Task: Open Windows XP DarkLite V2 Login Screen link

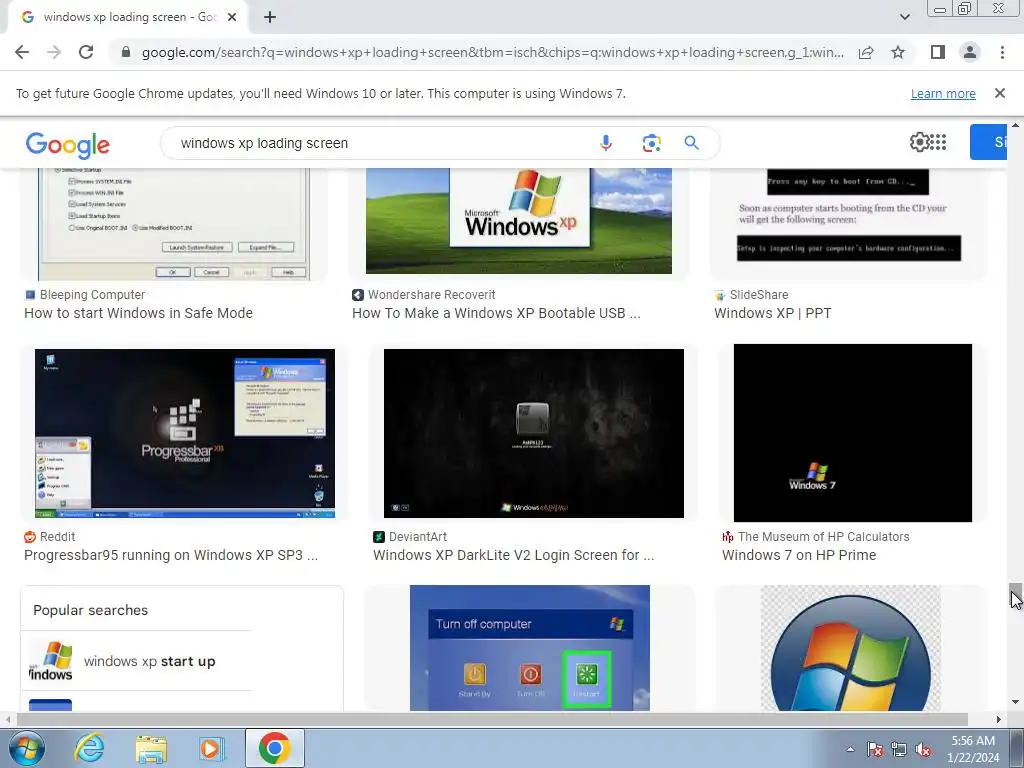Action: point(513,555)
